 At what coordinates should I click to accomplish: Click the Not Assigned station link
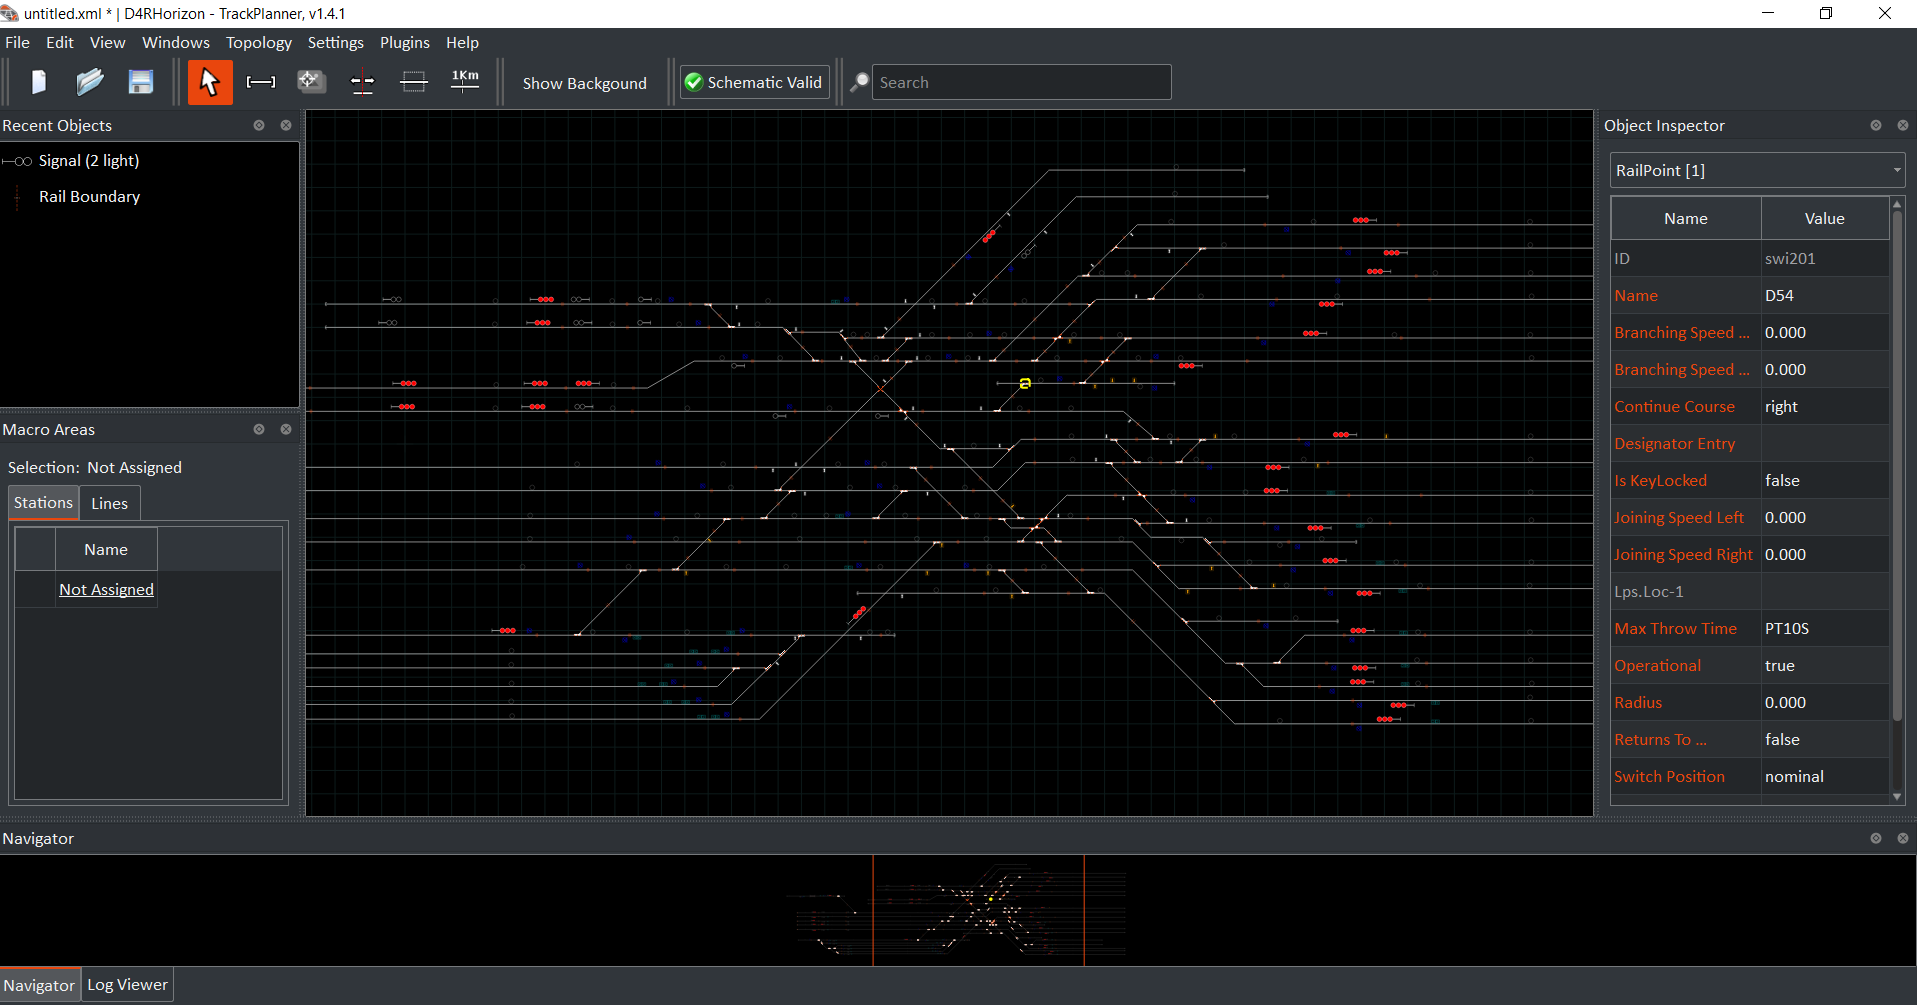click(x=106, y=590)
